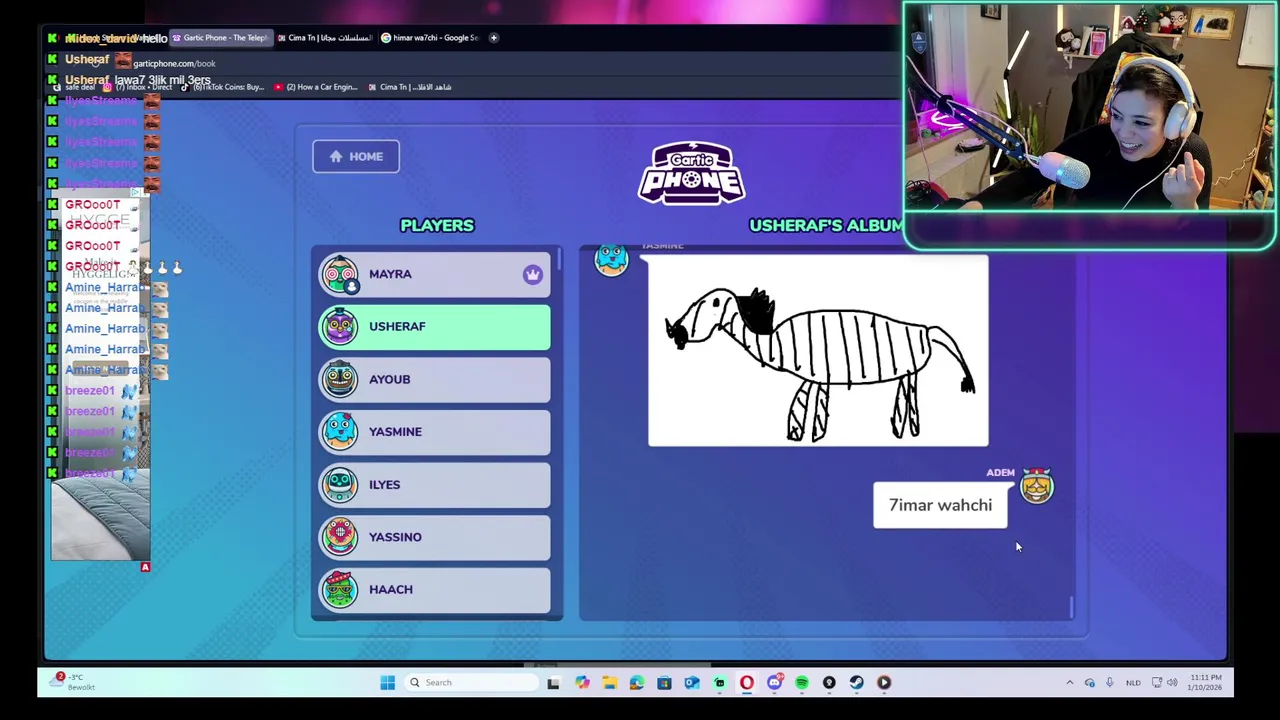Viewport: 1280px width, 720px height.
Task: Click the HOME button
Action: 356,156
